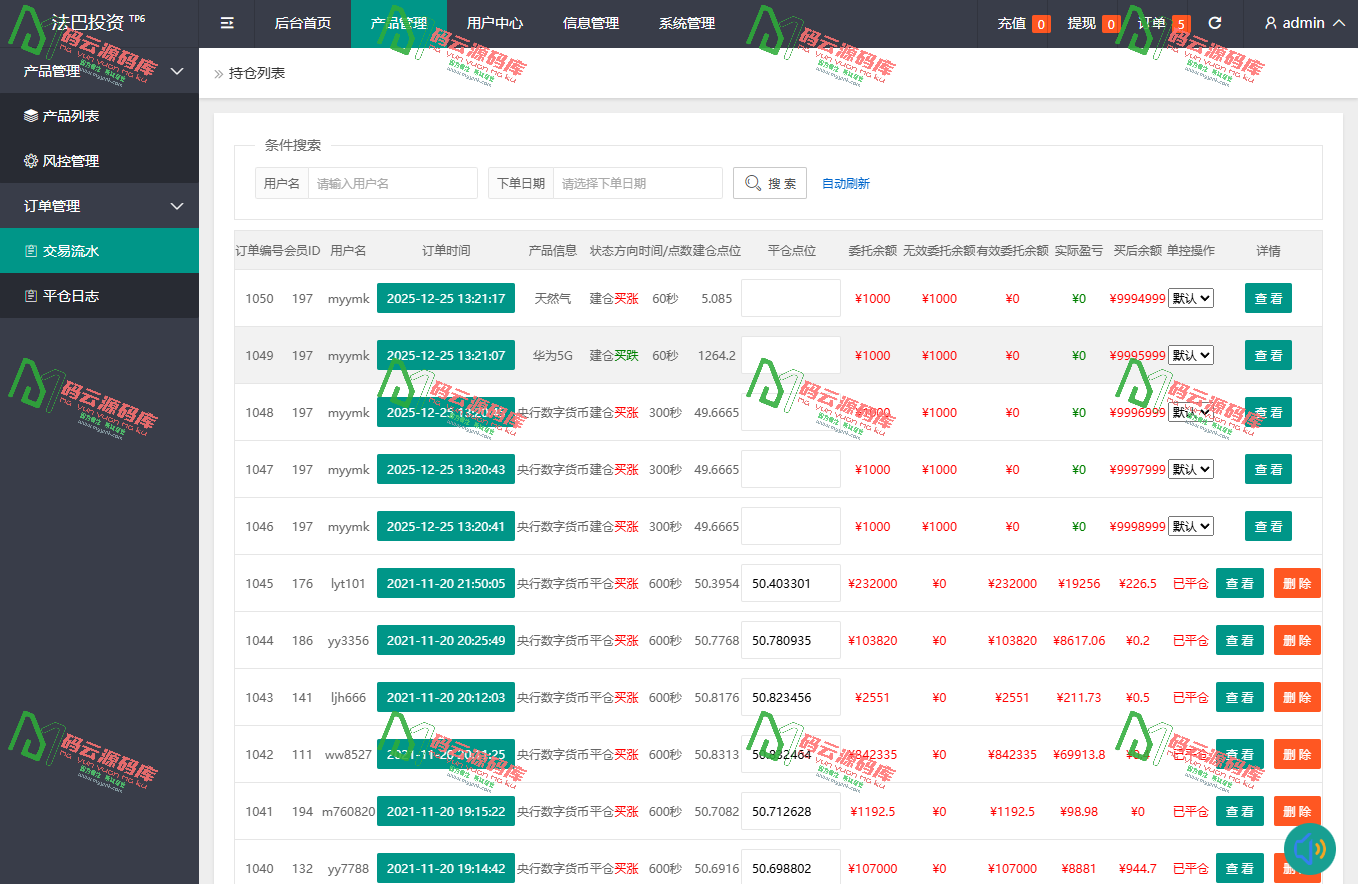The width and height of the screenshot is (1358, 884).
Task: Focus the 用户名 search input field
Action: point(392,183)
